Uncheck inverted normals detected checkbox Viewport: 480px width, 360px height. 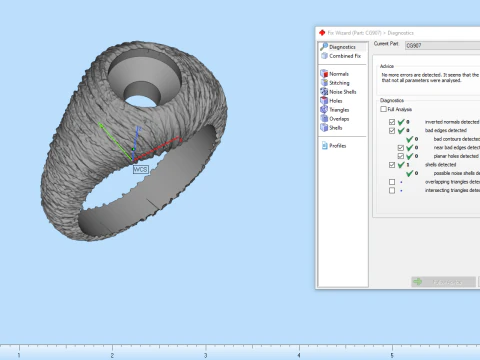pyautogui.click(x=392, y=122)
